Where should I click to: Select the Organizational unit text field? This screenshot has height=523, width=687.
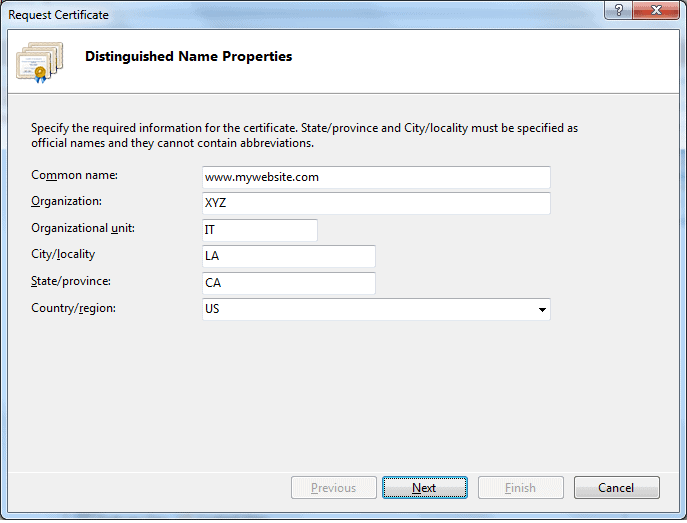259,230
